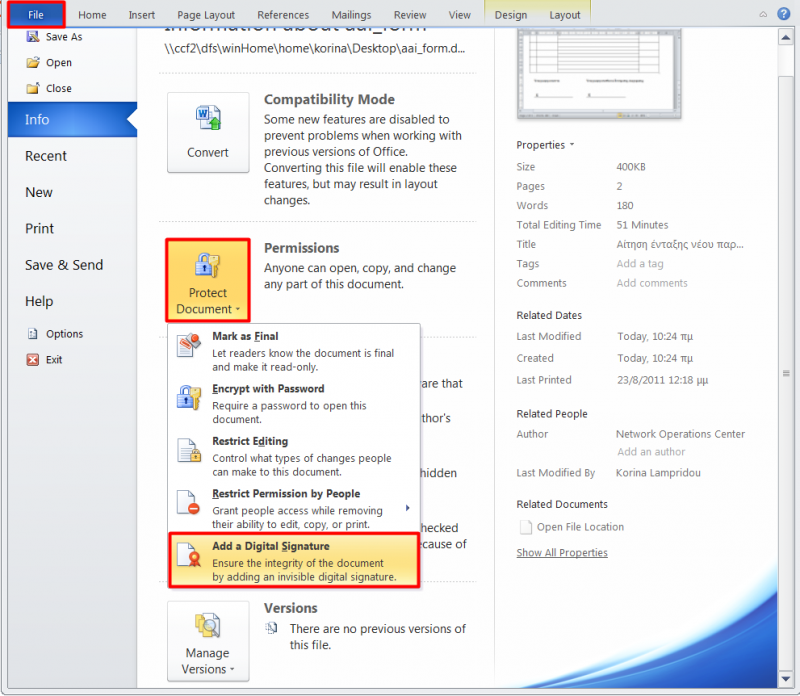Expand the Restrict Permission by People submenu arrow
This screenshot has height=696, width=800.
[x=407, y=508]
